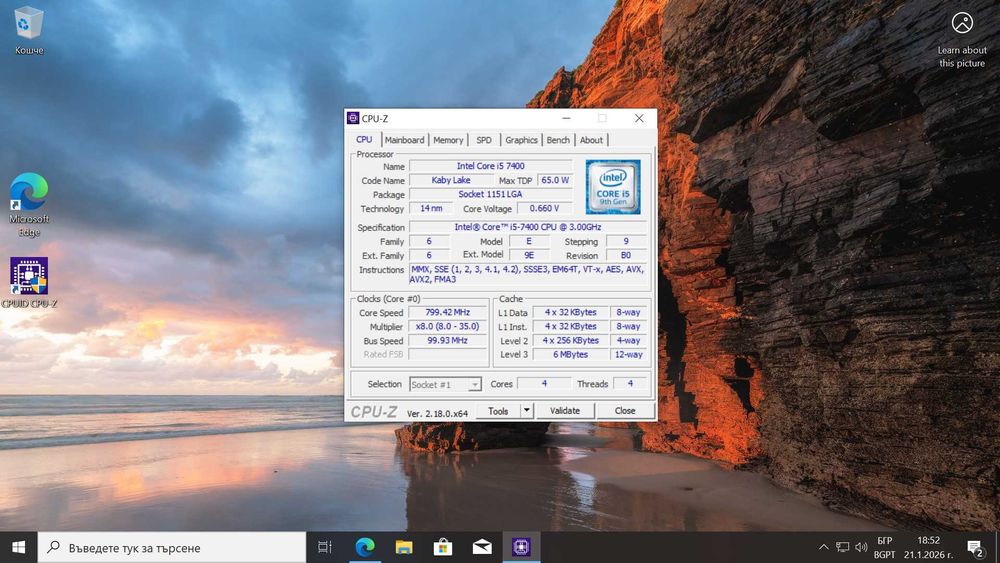Open File Explorer from the taskbar

(x=404, y=547)
